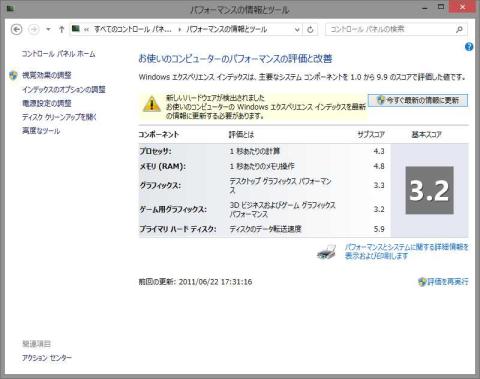Screen dimensions: 480x379
Task: Go back with the back arrow button
Action: click(17, 29)
